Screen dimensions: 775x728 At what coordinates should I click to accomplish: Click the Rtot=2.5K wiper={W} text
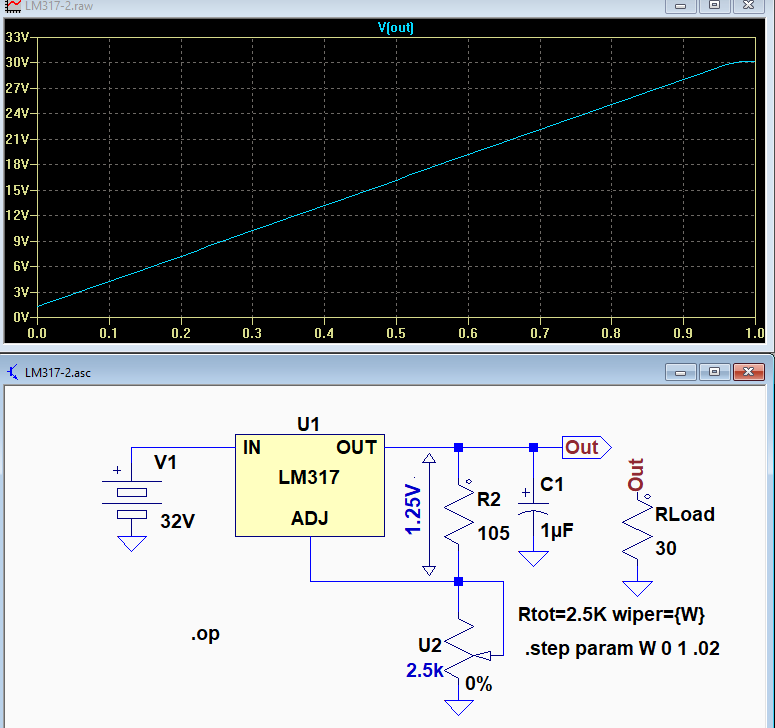click(x=611, y=614)
